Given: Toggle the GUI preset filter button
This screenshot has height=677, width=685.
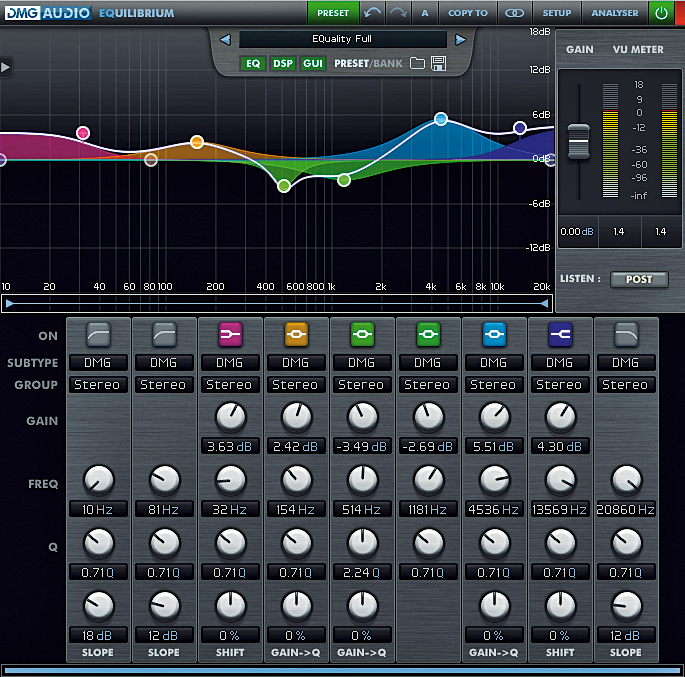Looking at the screenshot, I should coord(313,64).
